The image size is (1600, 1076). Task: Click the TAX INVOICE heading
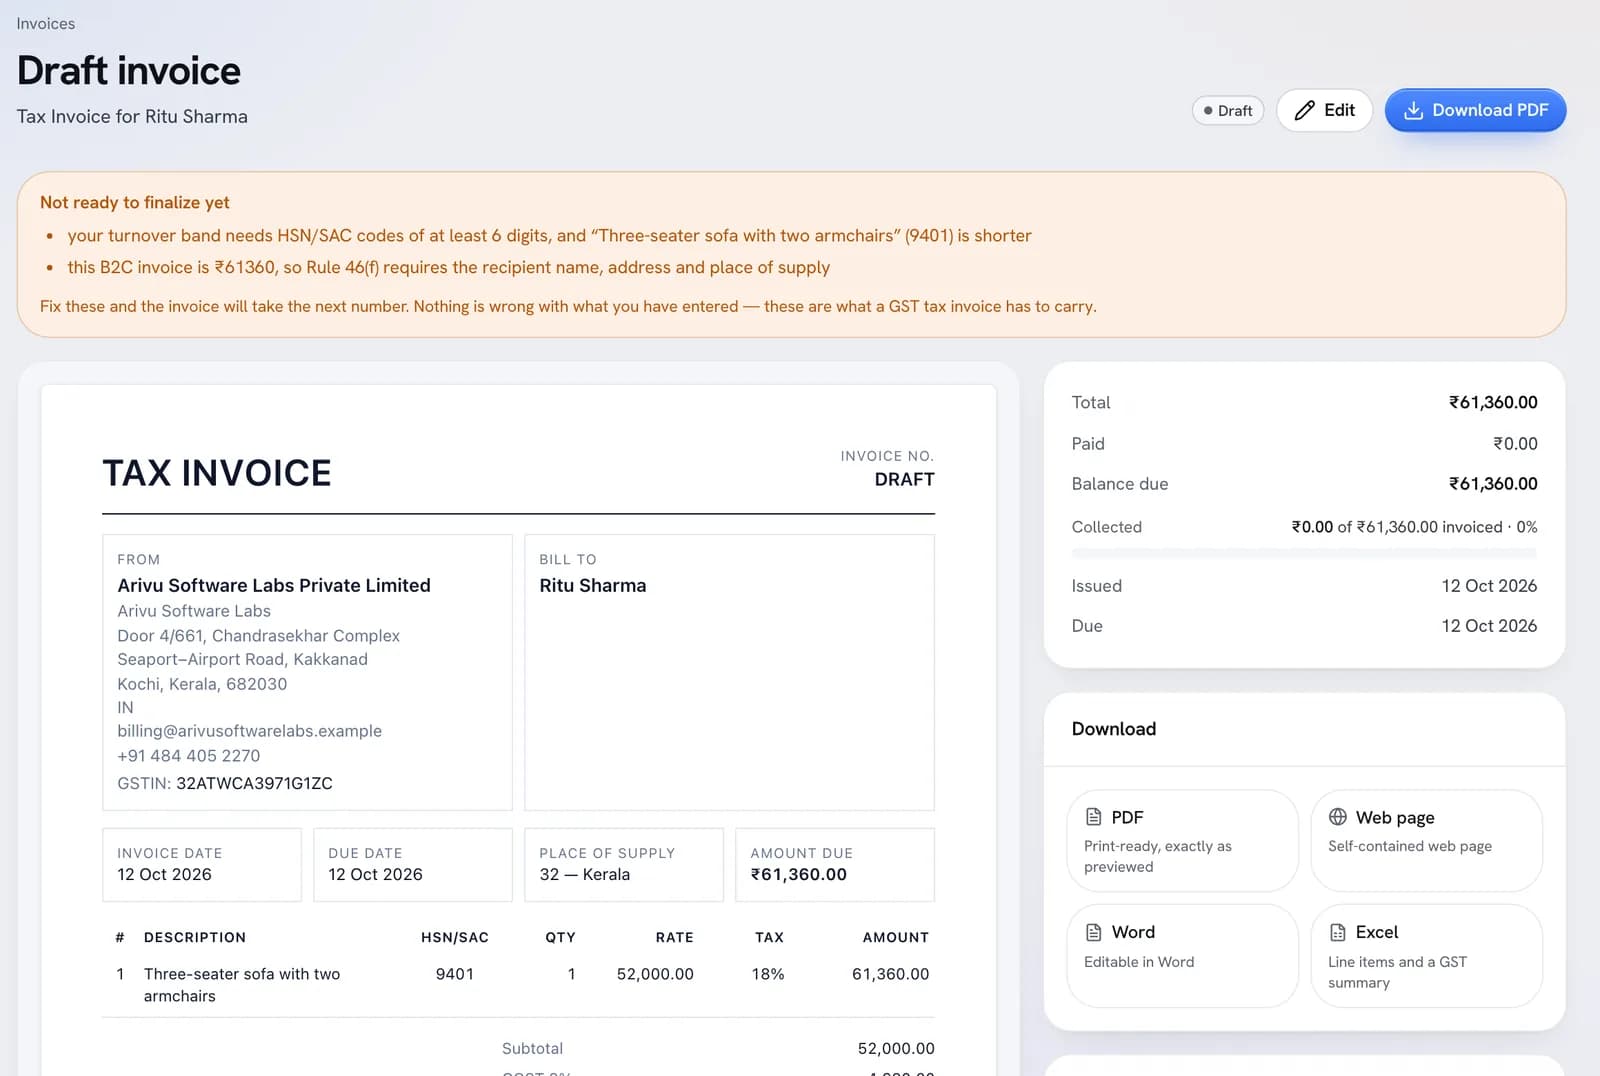point(217,473)
